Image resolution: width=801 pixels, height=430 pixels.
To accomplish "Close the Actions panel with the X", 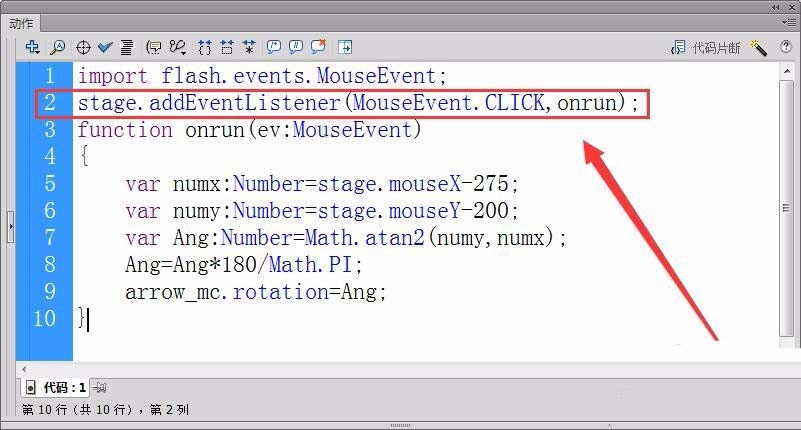I will [794, 7].
